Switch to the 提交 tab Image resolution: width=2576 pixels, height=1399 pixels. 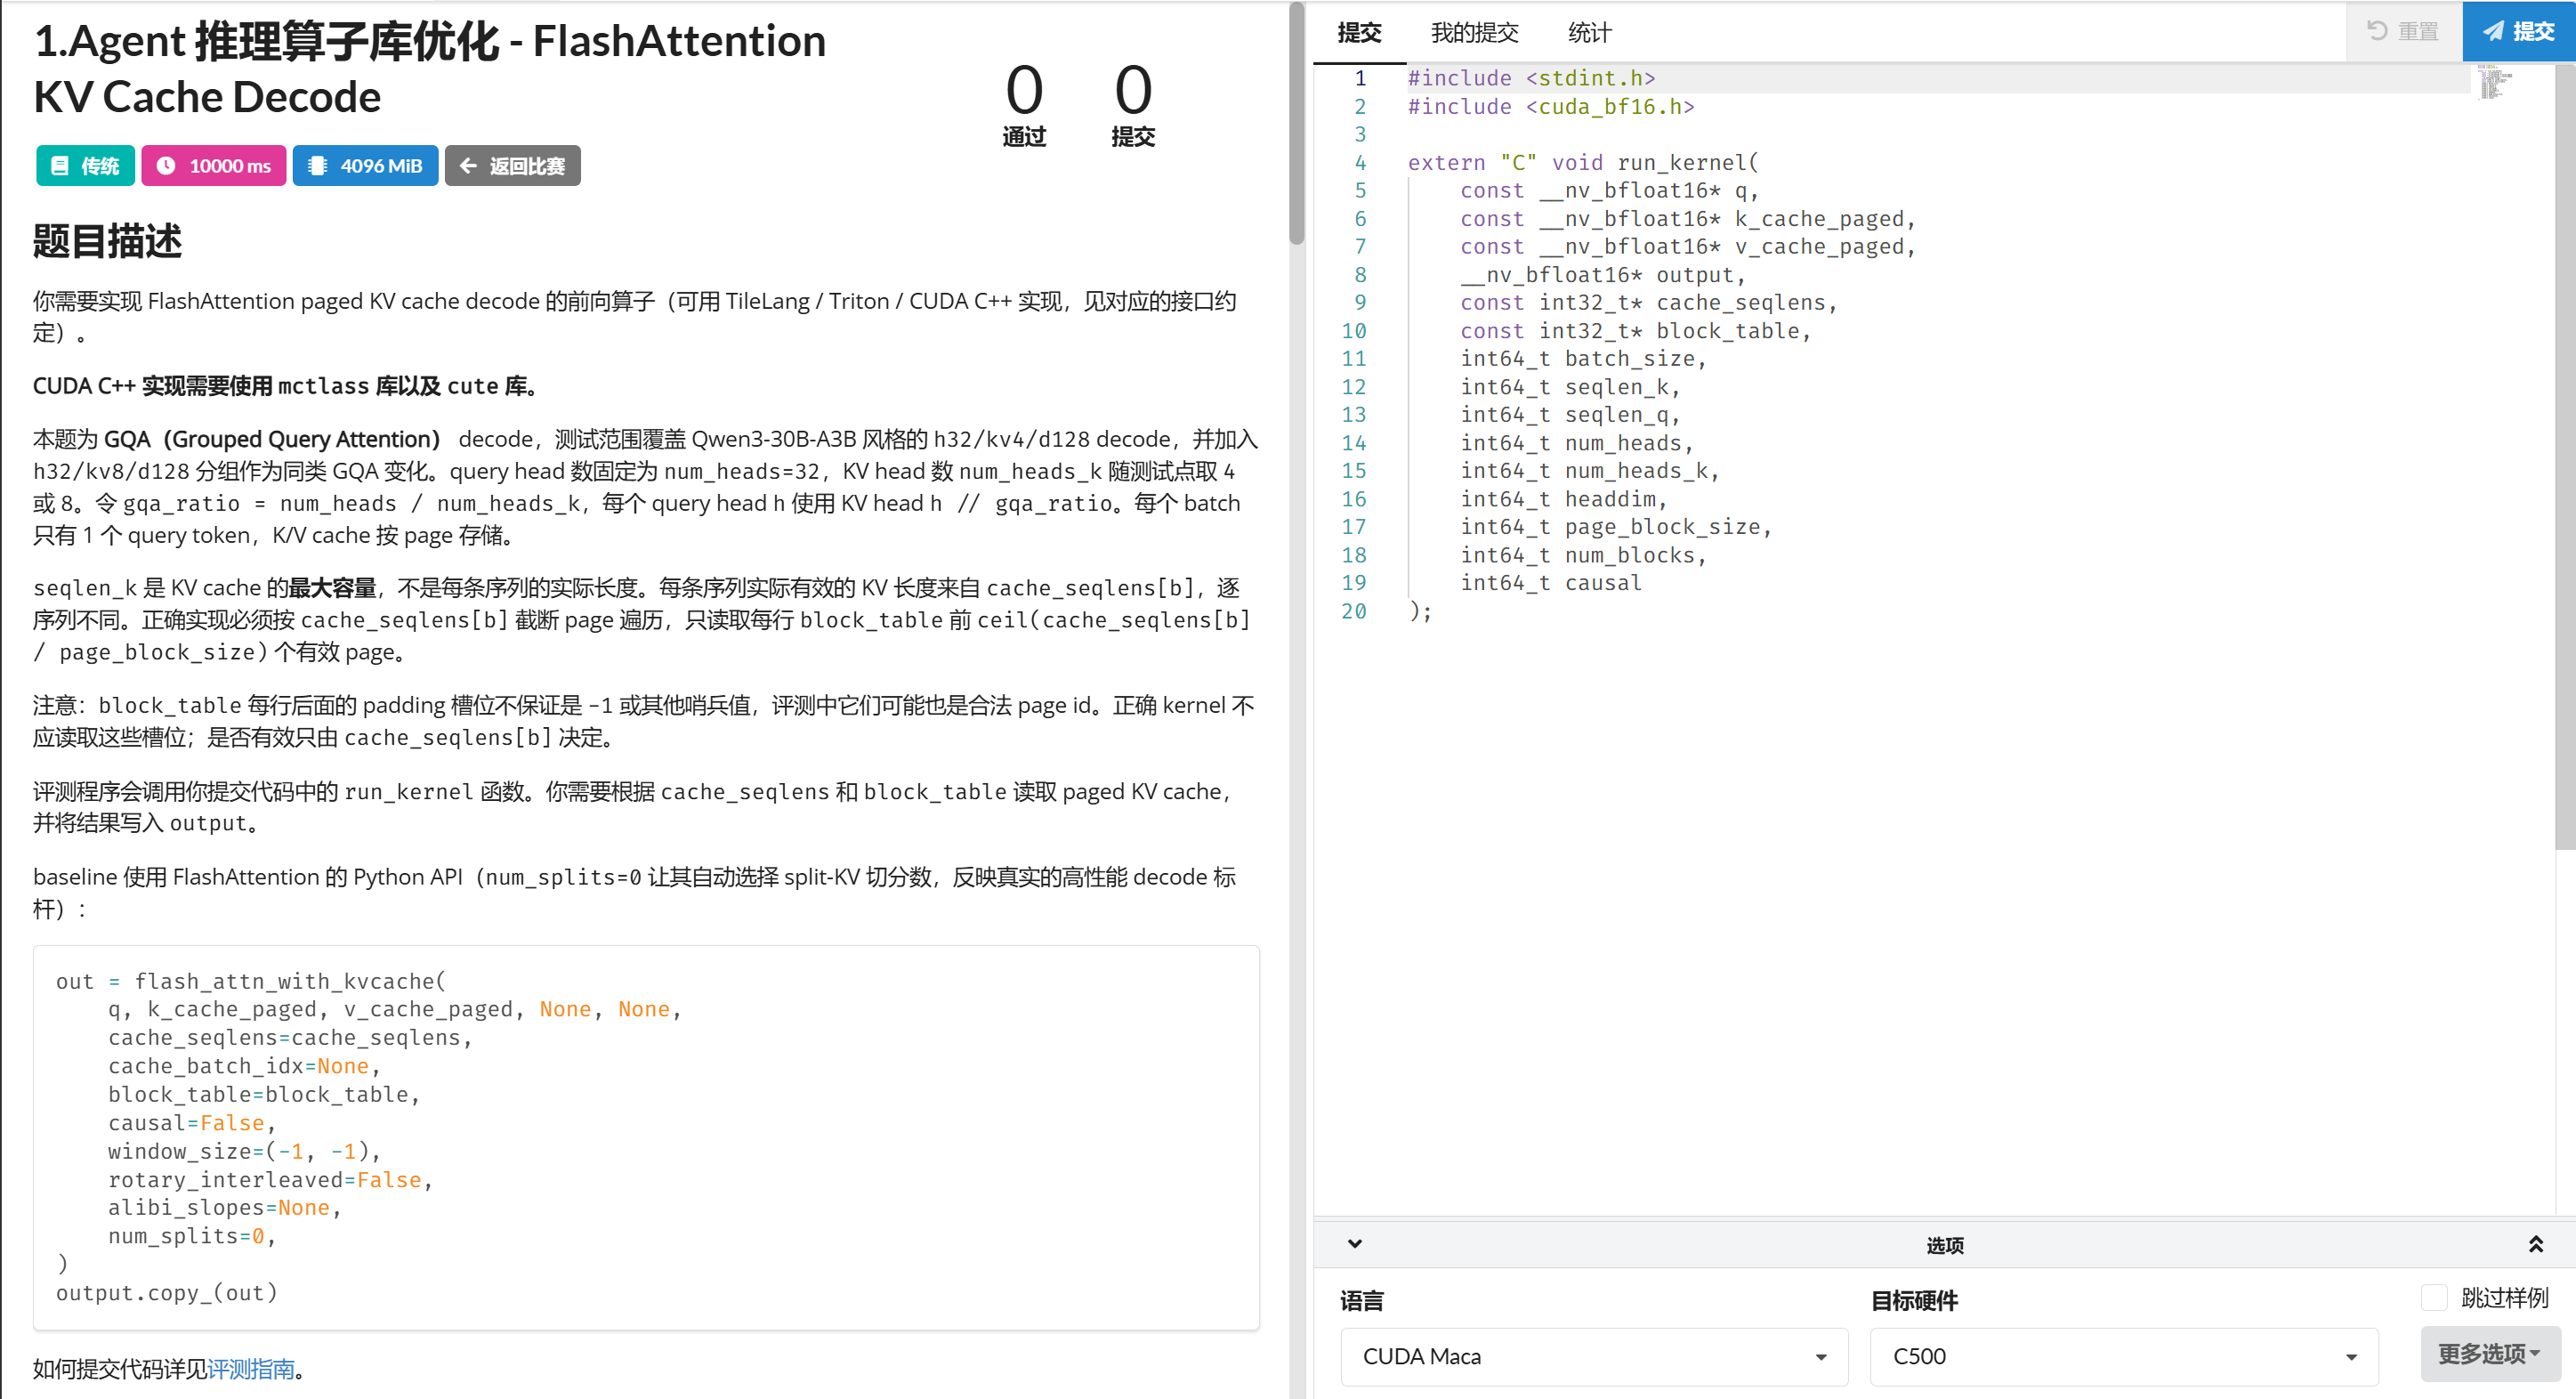pyautogui.click(x=1360, y=33)
